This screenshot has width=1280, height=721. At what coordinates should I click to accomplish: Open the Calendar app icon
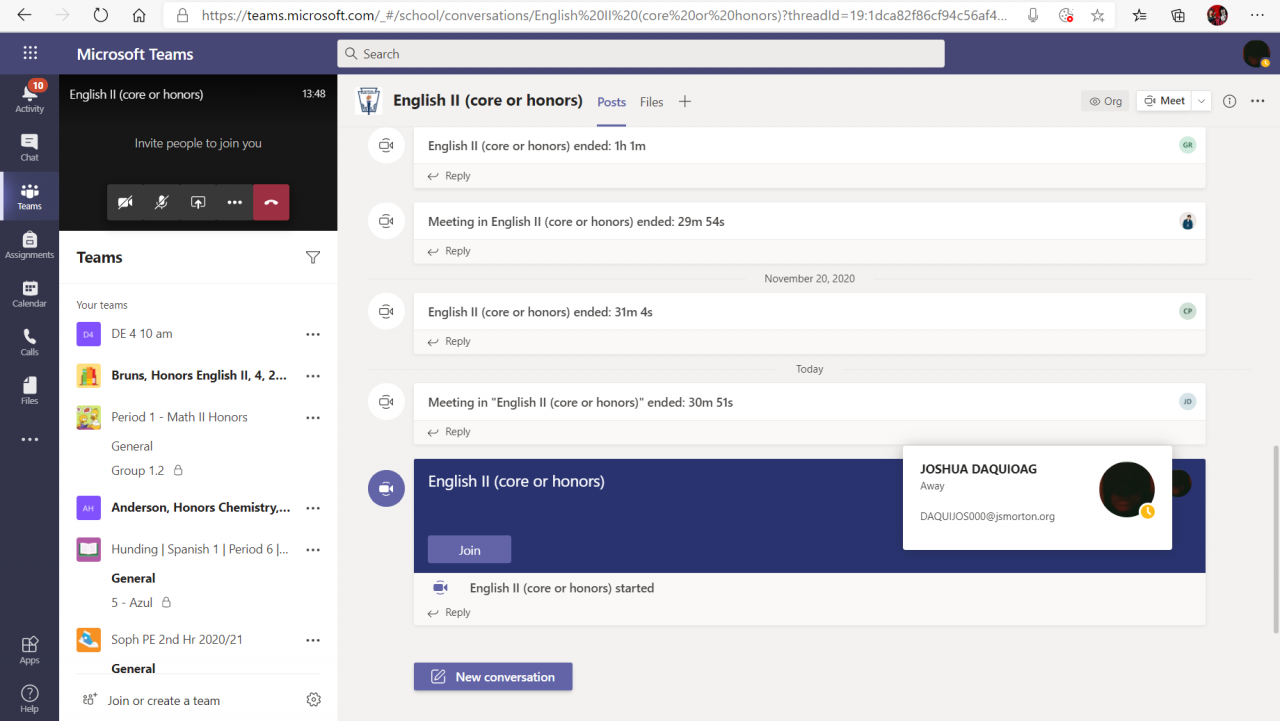(29, 293)
